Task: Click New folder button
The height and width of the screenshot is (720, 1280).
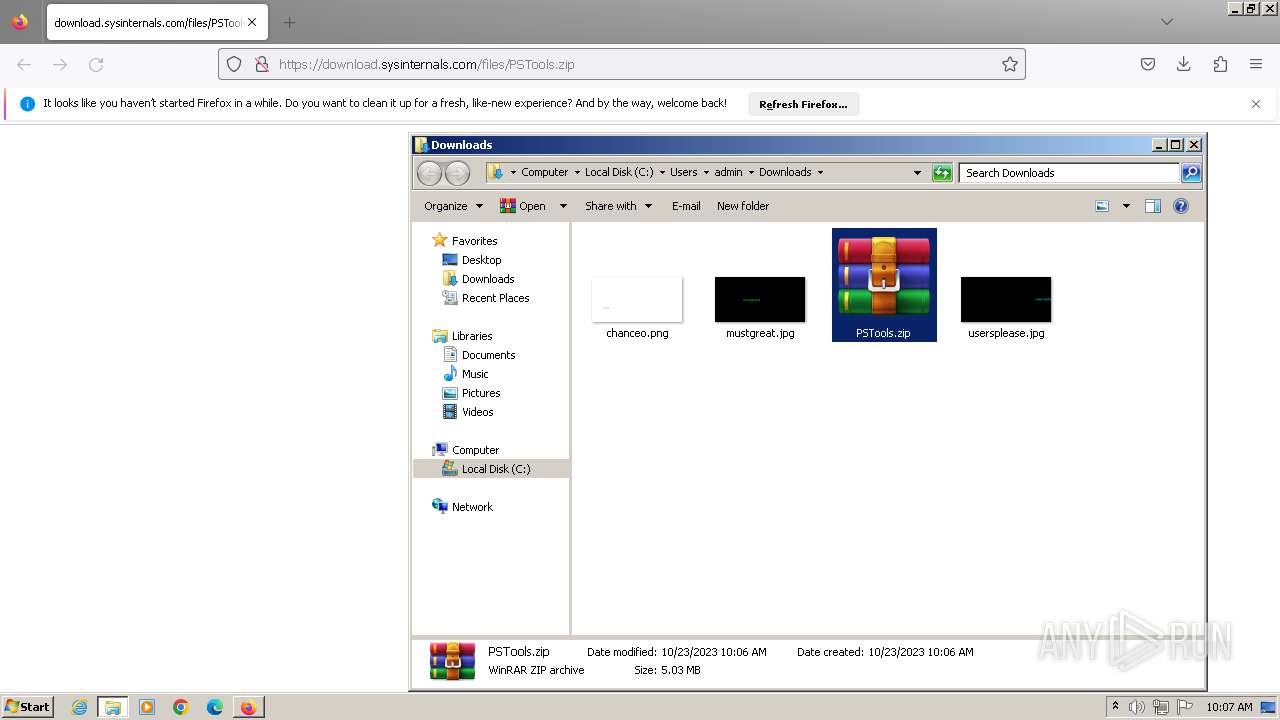Action: pyautogui.click(x=743, y=206)
